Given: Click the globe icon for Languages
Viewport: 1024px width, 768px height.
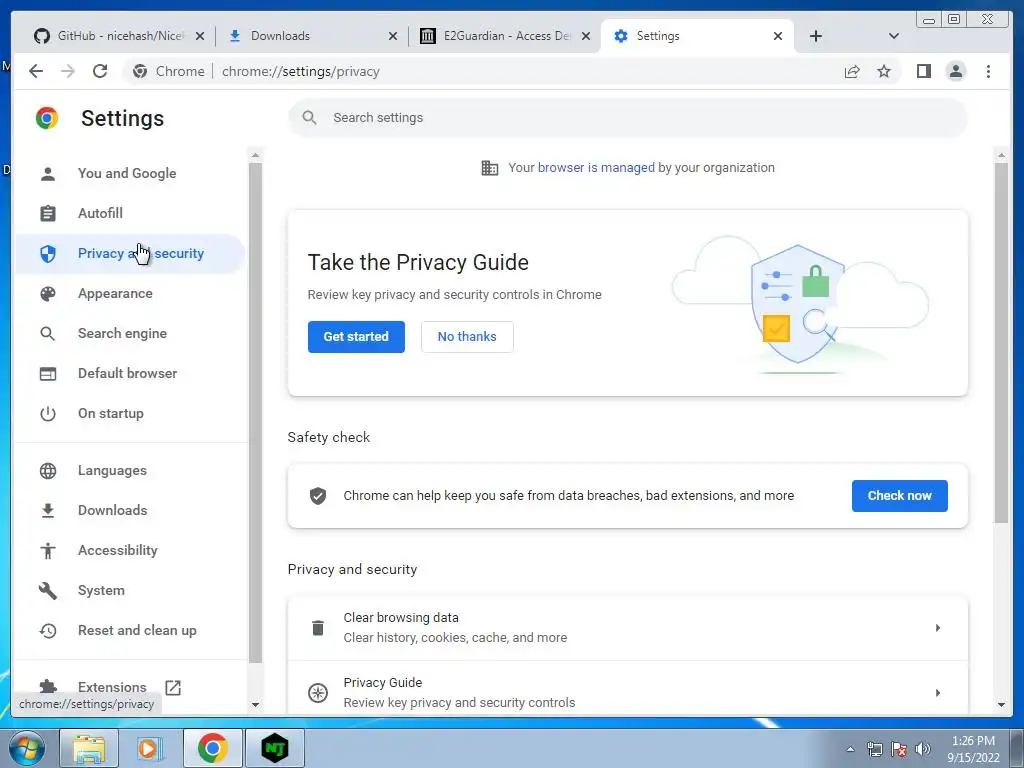Looking at the screenshot, I should pyautogui.click(x=48, y=471).
